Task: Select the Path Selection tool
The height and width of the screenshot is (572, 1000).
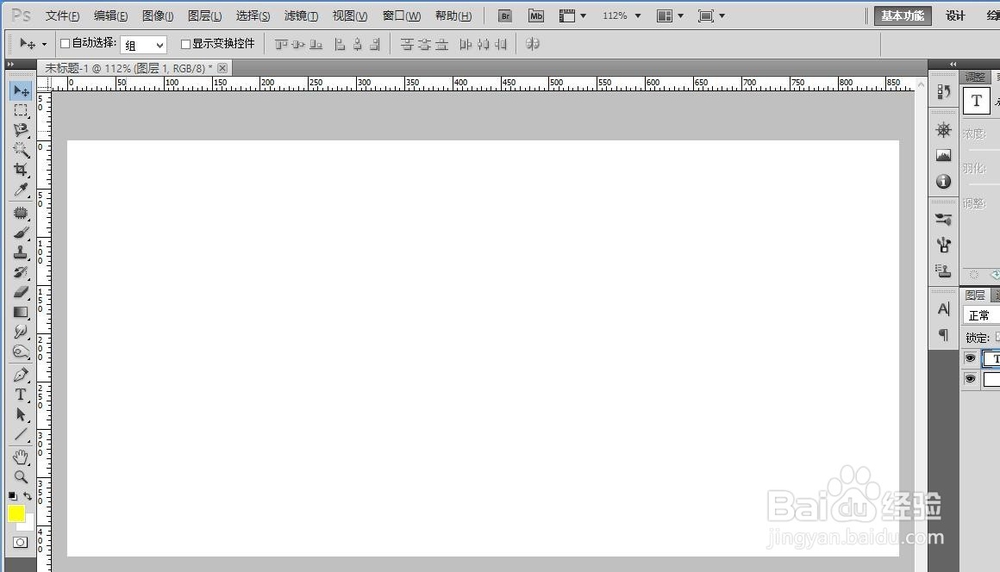Action: 21,414
